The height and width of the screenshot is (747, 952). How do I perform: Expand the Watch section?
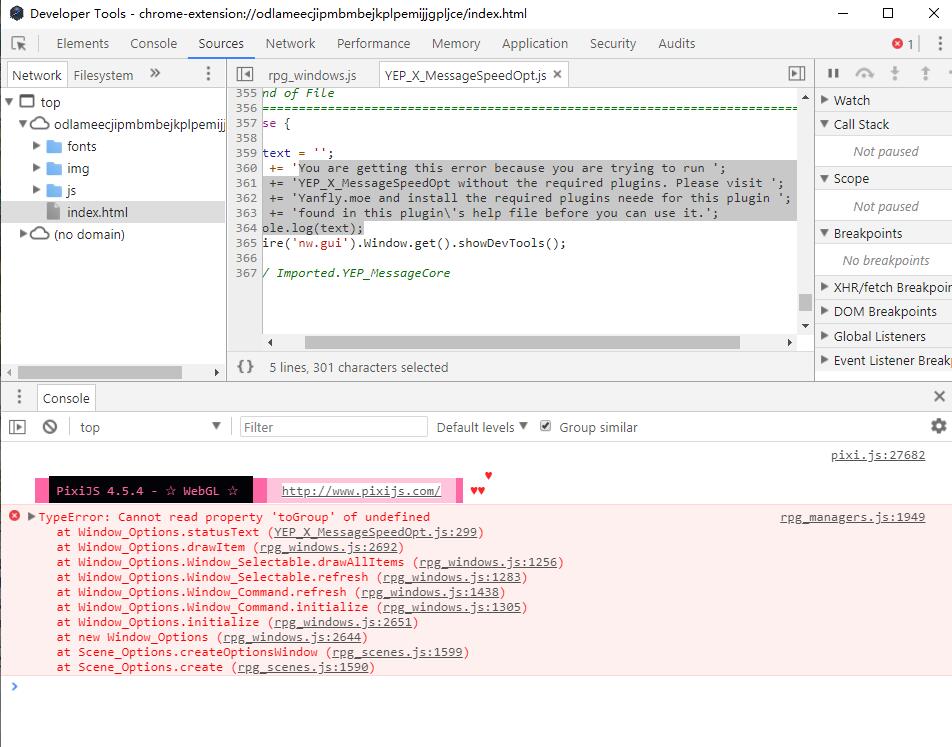point(824,100)
